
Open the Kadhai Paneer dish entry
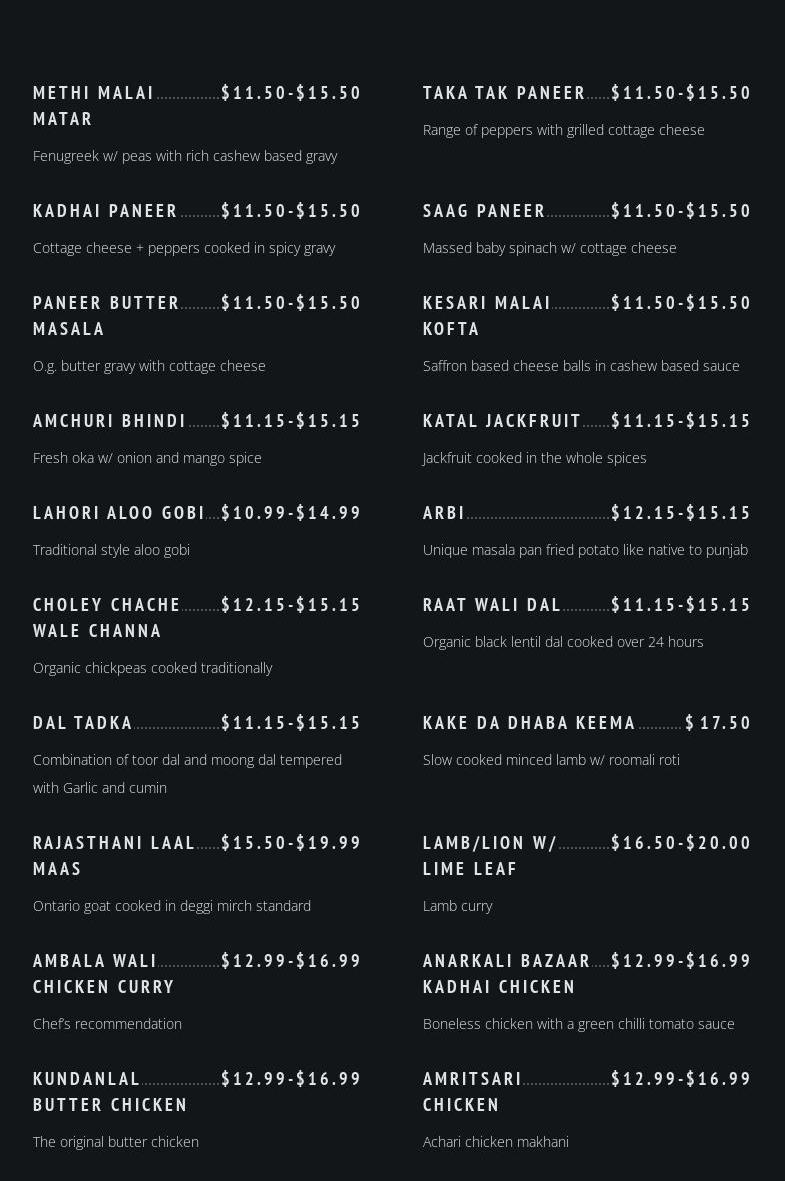coord(105,211)
